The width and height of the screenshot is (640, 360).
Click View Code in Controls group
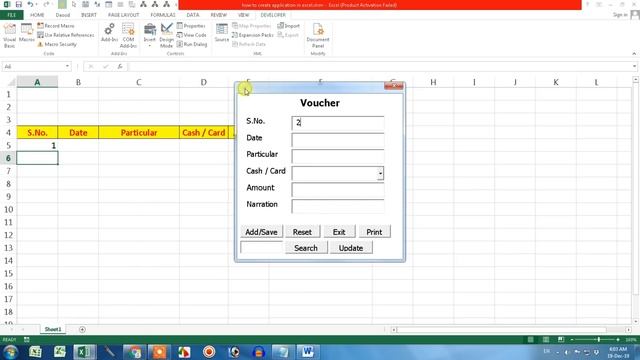tap(191, 35)
